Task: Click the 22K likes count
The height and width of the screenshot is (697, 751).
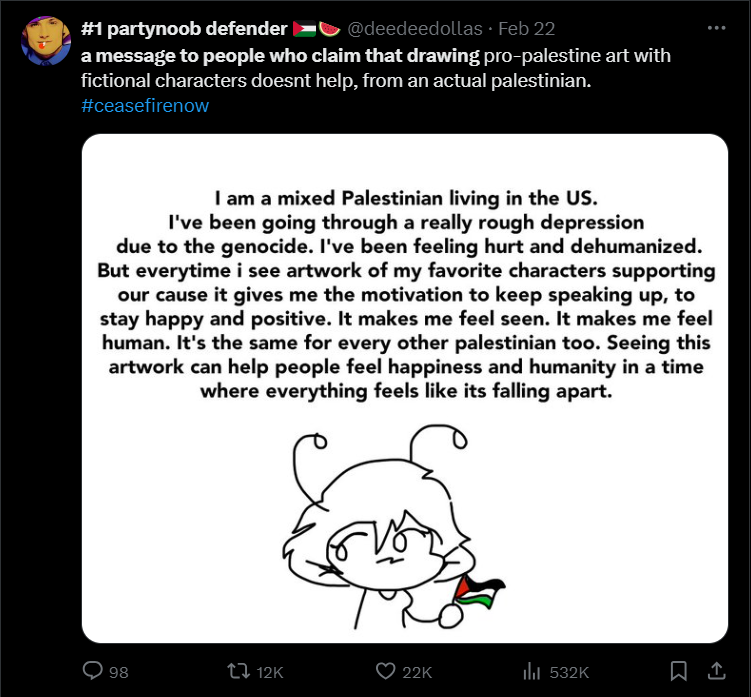Action: (x=417, y=672)
